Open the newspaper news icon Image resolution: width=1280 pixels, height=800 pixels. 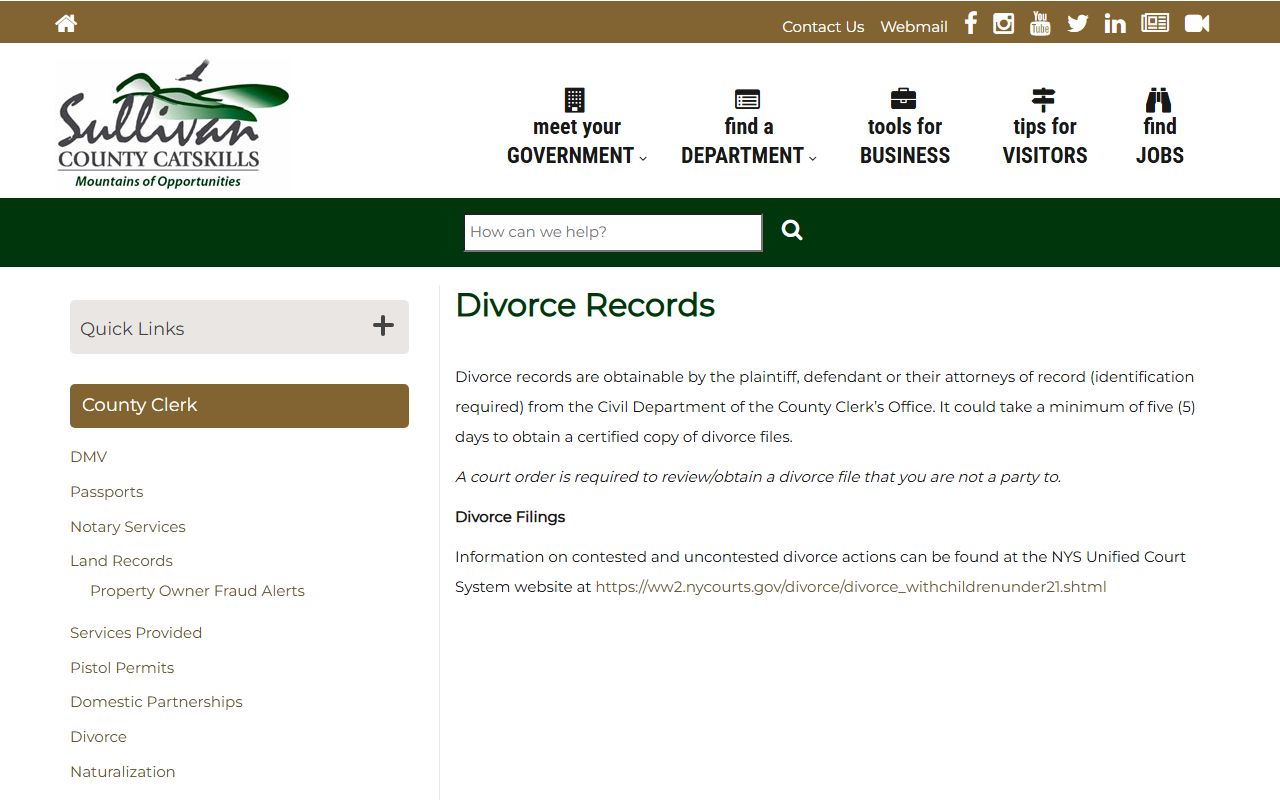tap(1155, 23)
